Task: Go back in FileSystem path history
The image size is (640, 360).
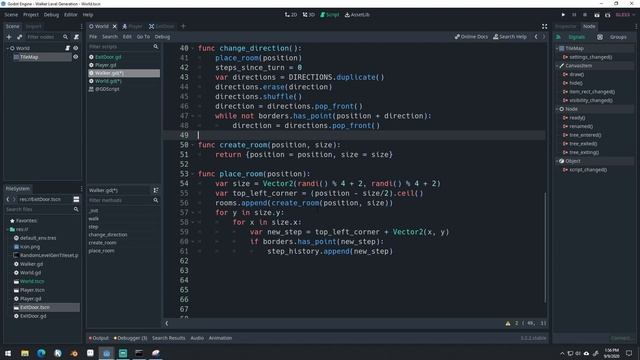Action: 8,199
